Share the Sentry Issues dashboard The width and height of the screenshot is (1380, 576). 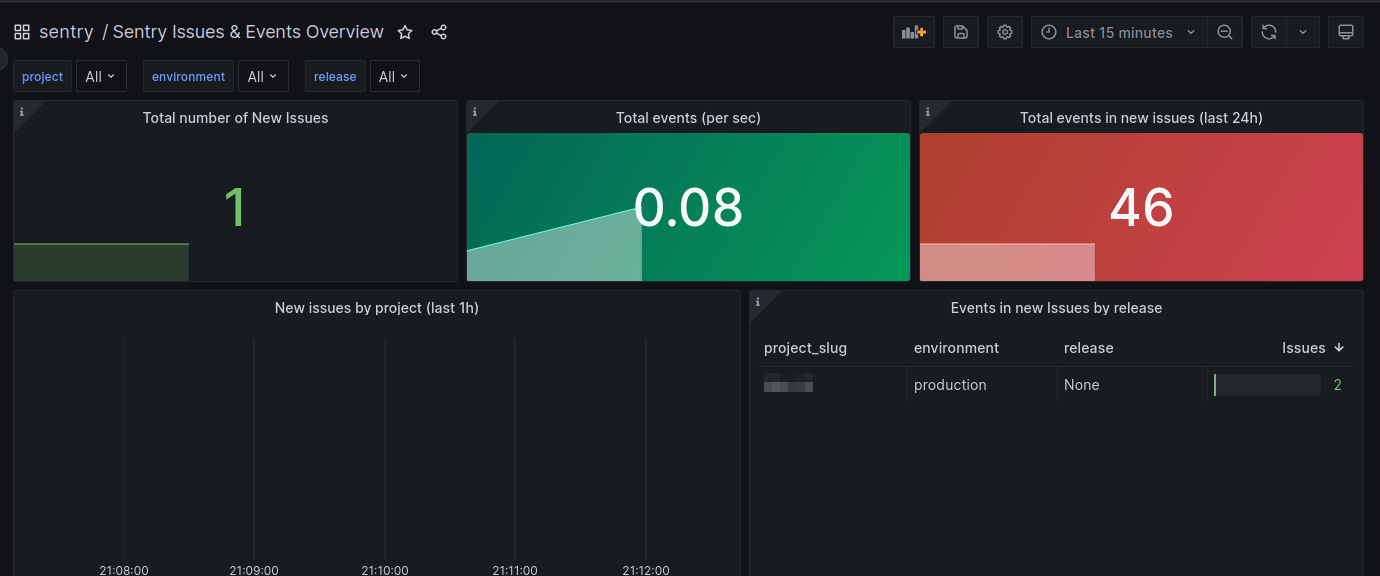click(438, 31)
